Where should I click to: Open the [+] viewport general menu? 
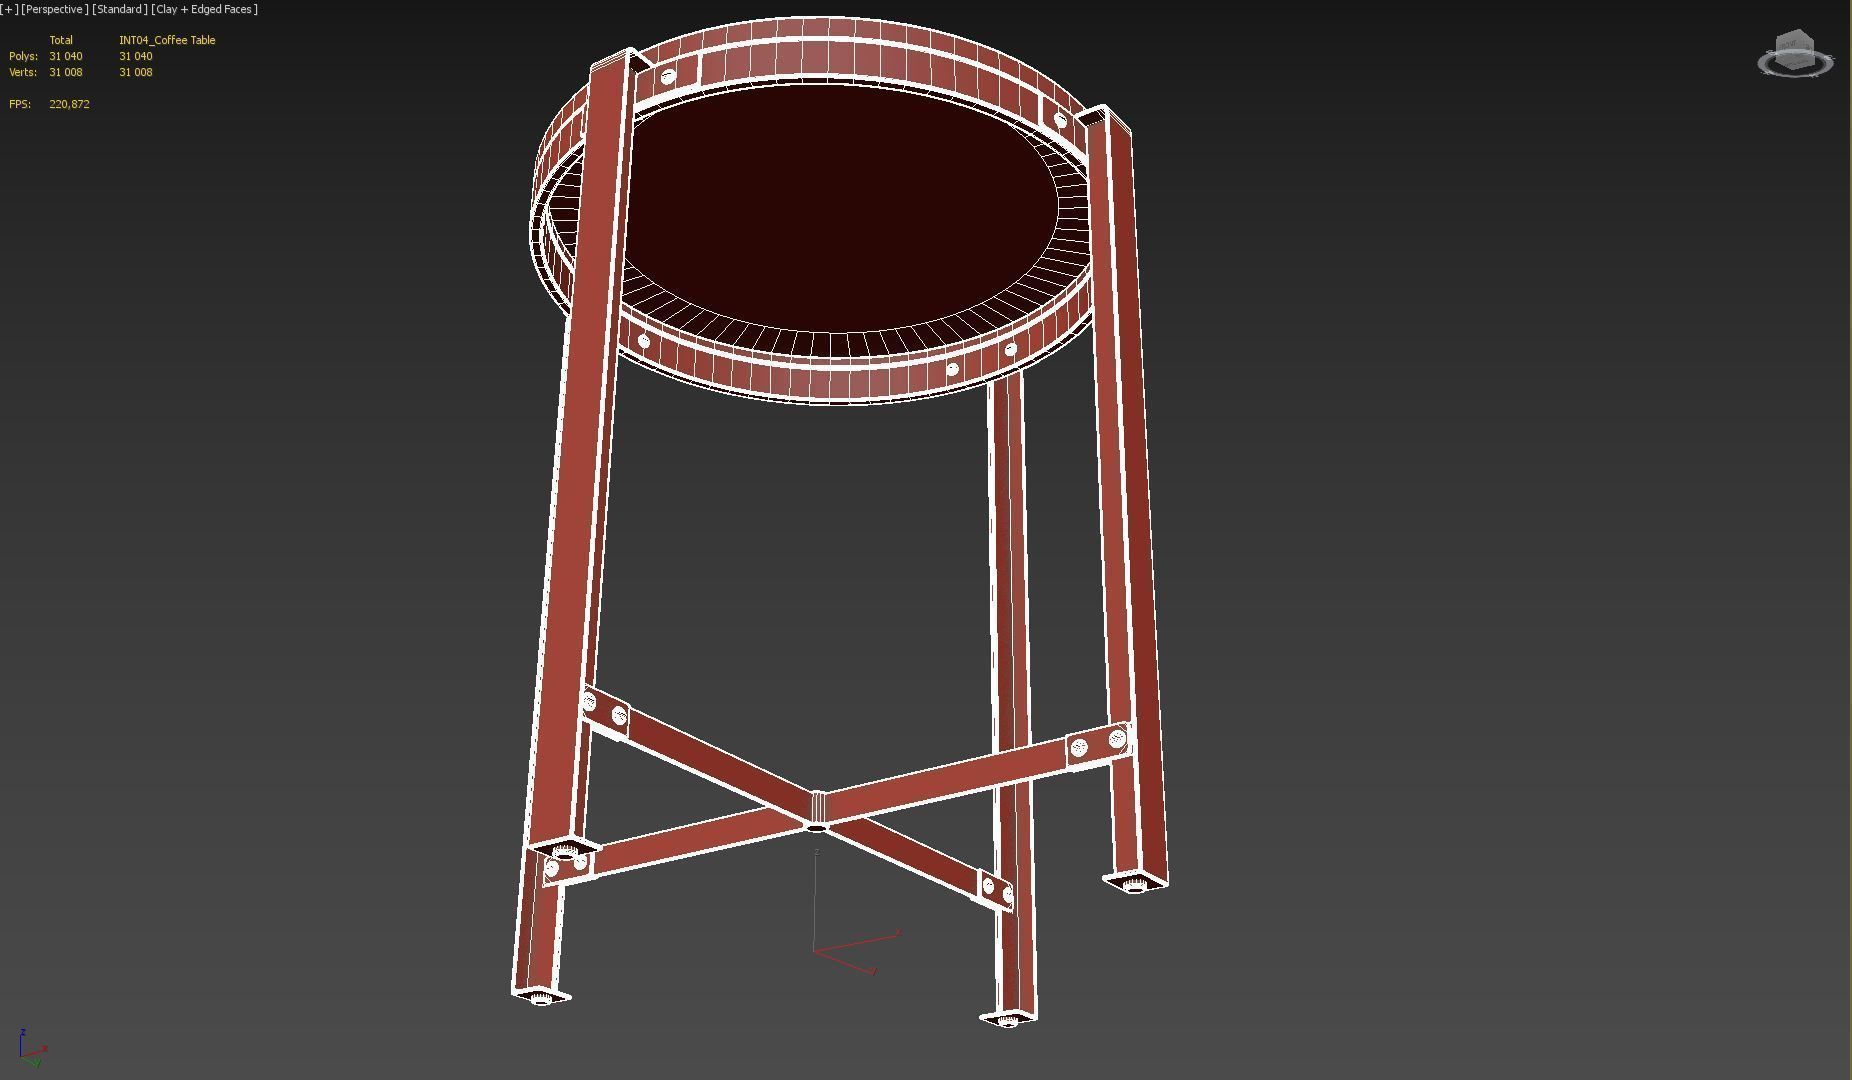tap(10, 9)
